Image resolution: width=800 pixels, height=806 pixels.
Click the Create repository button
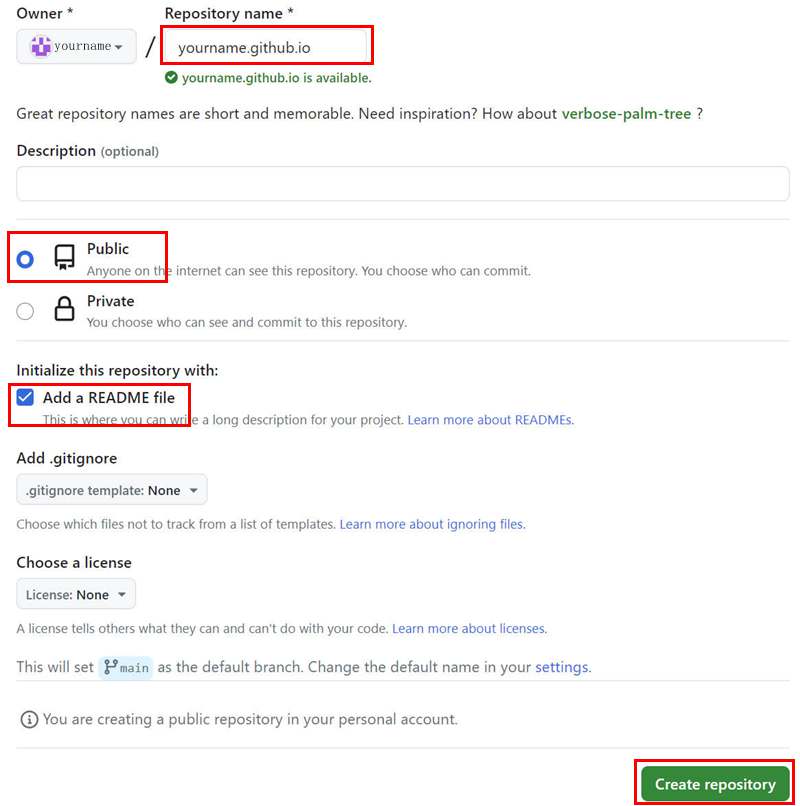715,784
